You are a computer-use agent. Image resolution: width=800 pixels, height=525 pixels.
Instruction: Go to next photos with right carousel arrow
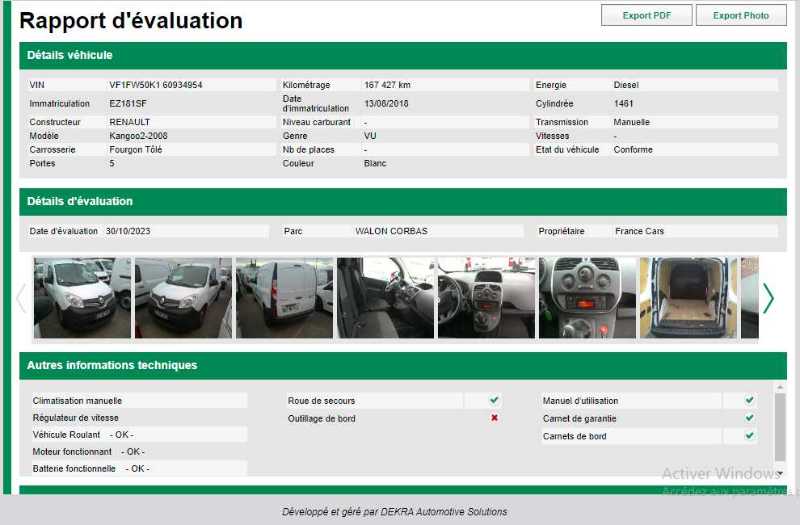point(768,298)
